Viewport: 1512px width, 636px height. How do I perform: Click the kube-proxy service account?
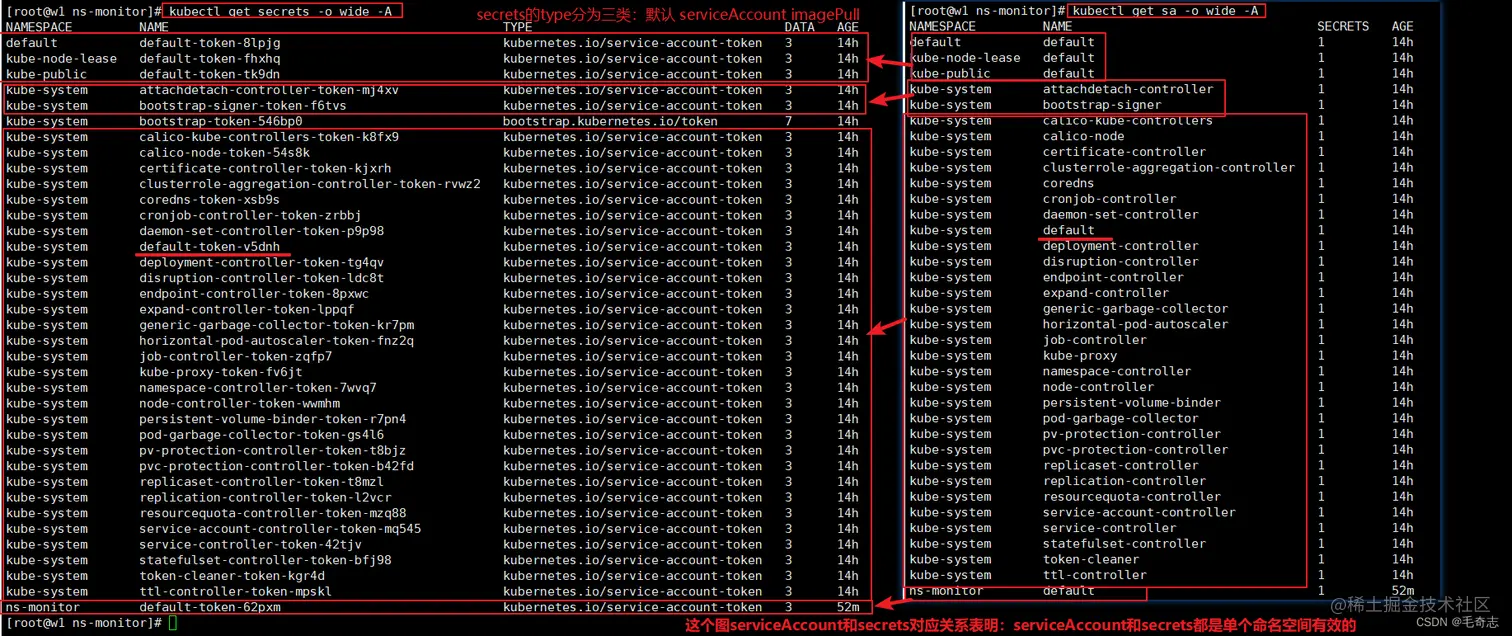pyautogui.click(x=1080, y=356)
